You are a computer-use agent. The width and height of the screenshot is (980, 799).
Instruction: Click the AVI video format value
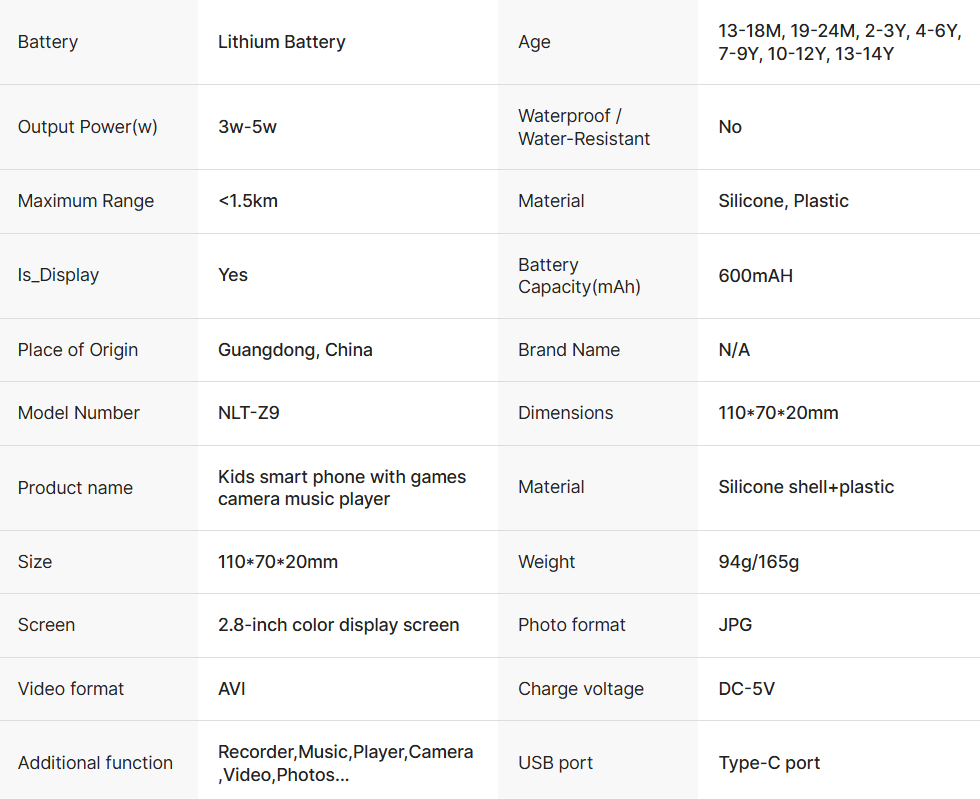(232, 689)
